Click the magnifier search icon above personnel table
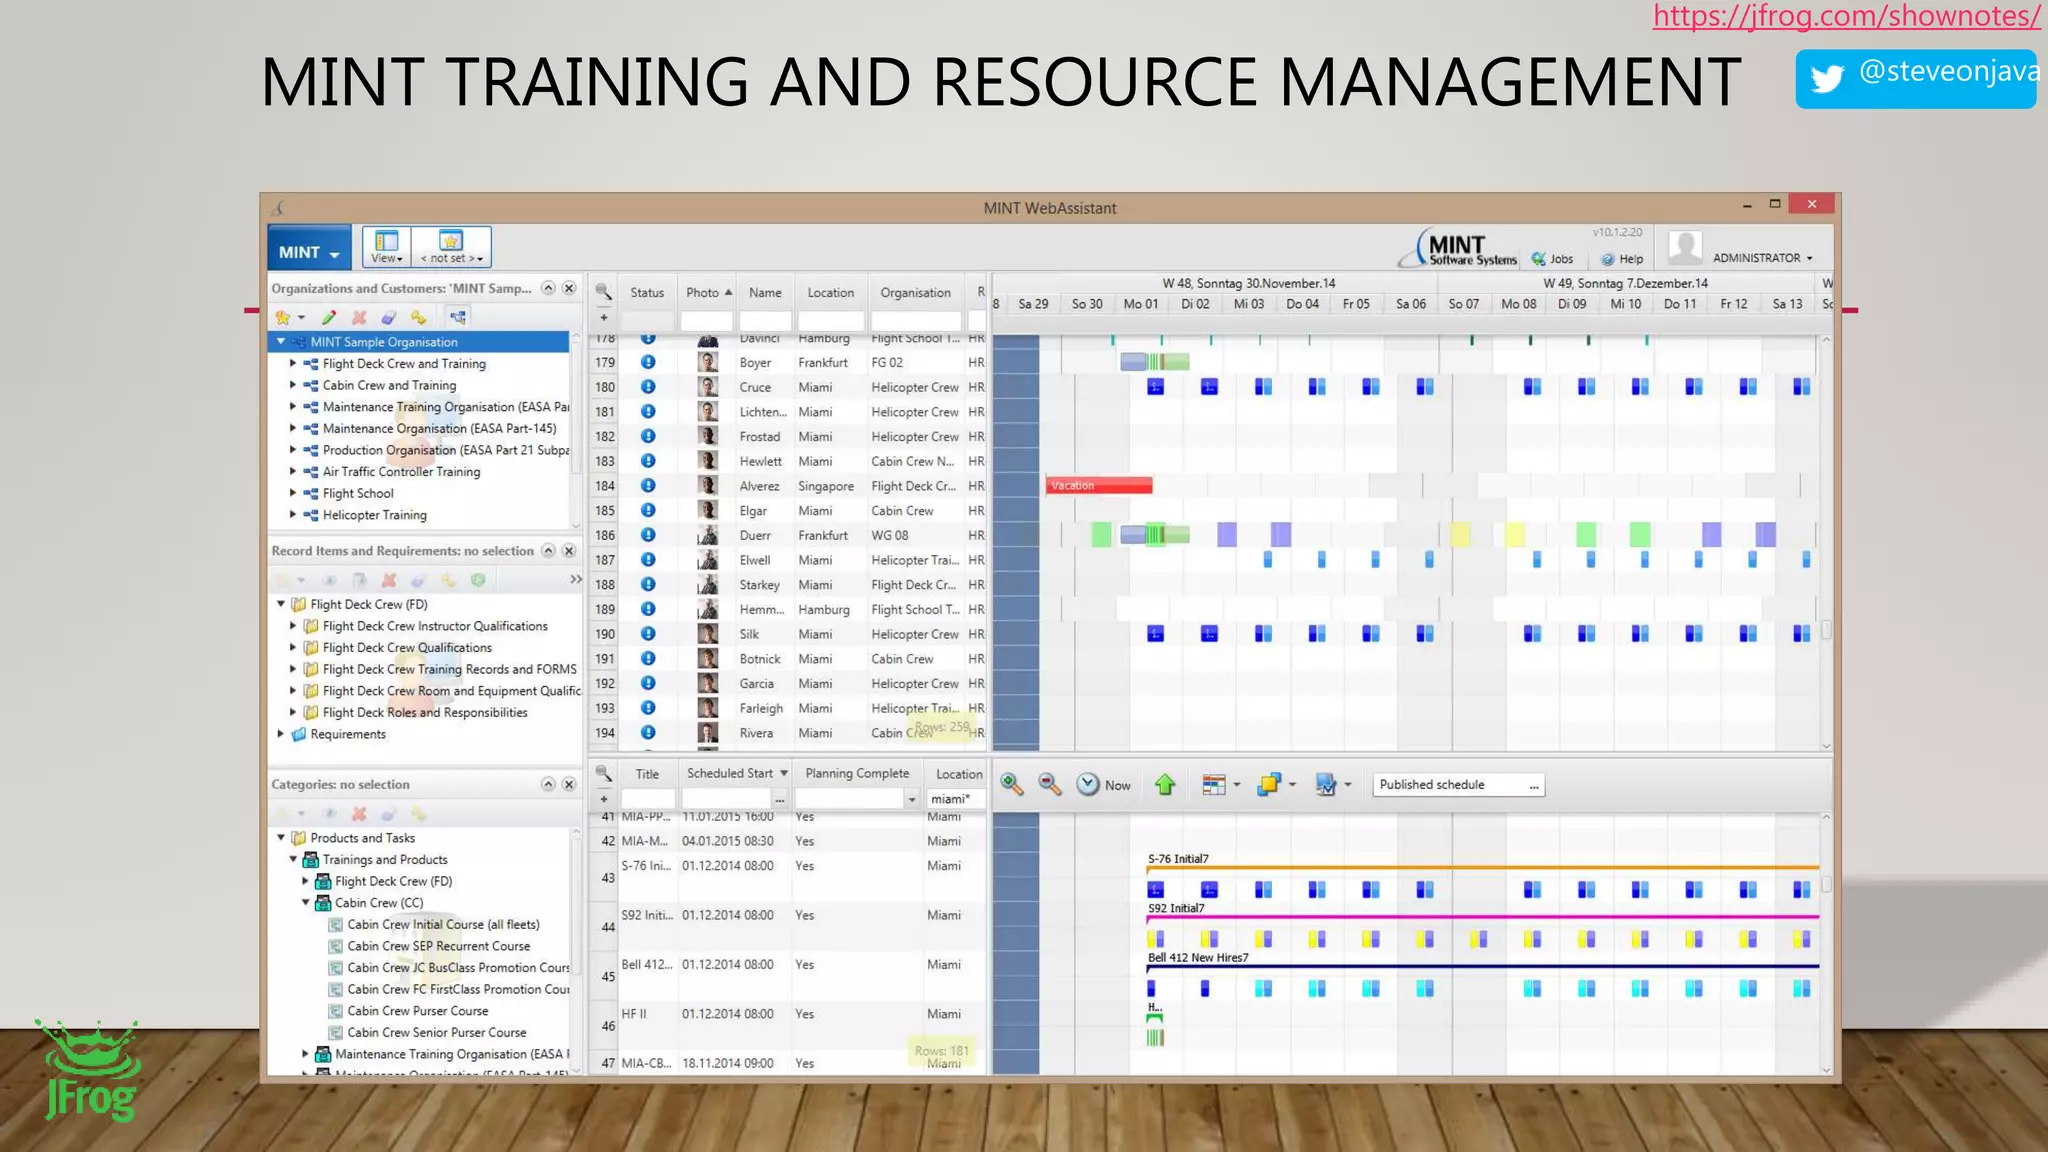Viewport: 2048px width, 1152px height. pos(604,292)
